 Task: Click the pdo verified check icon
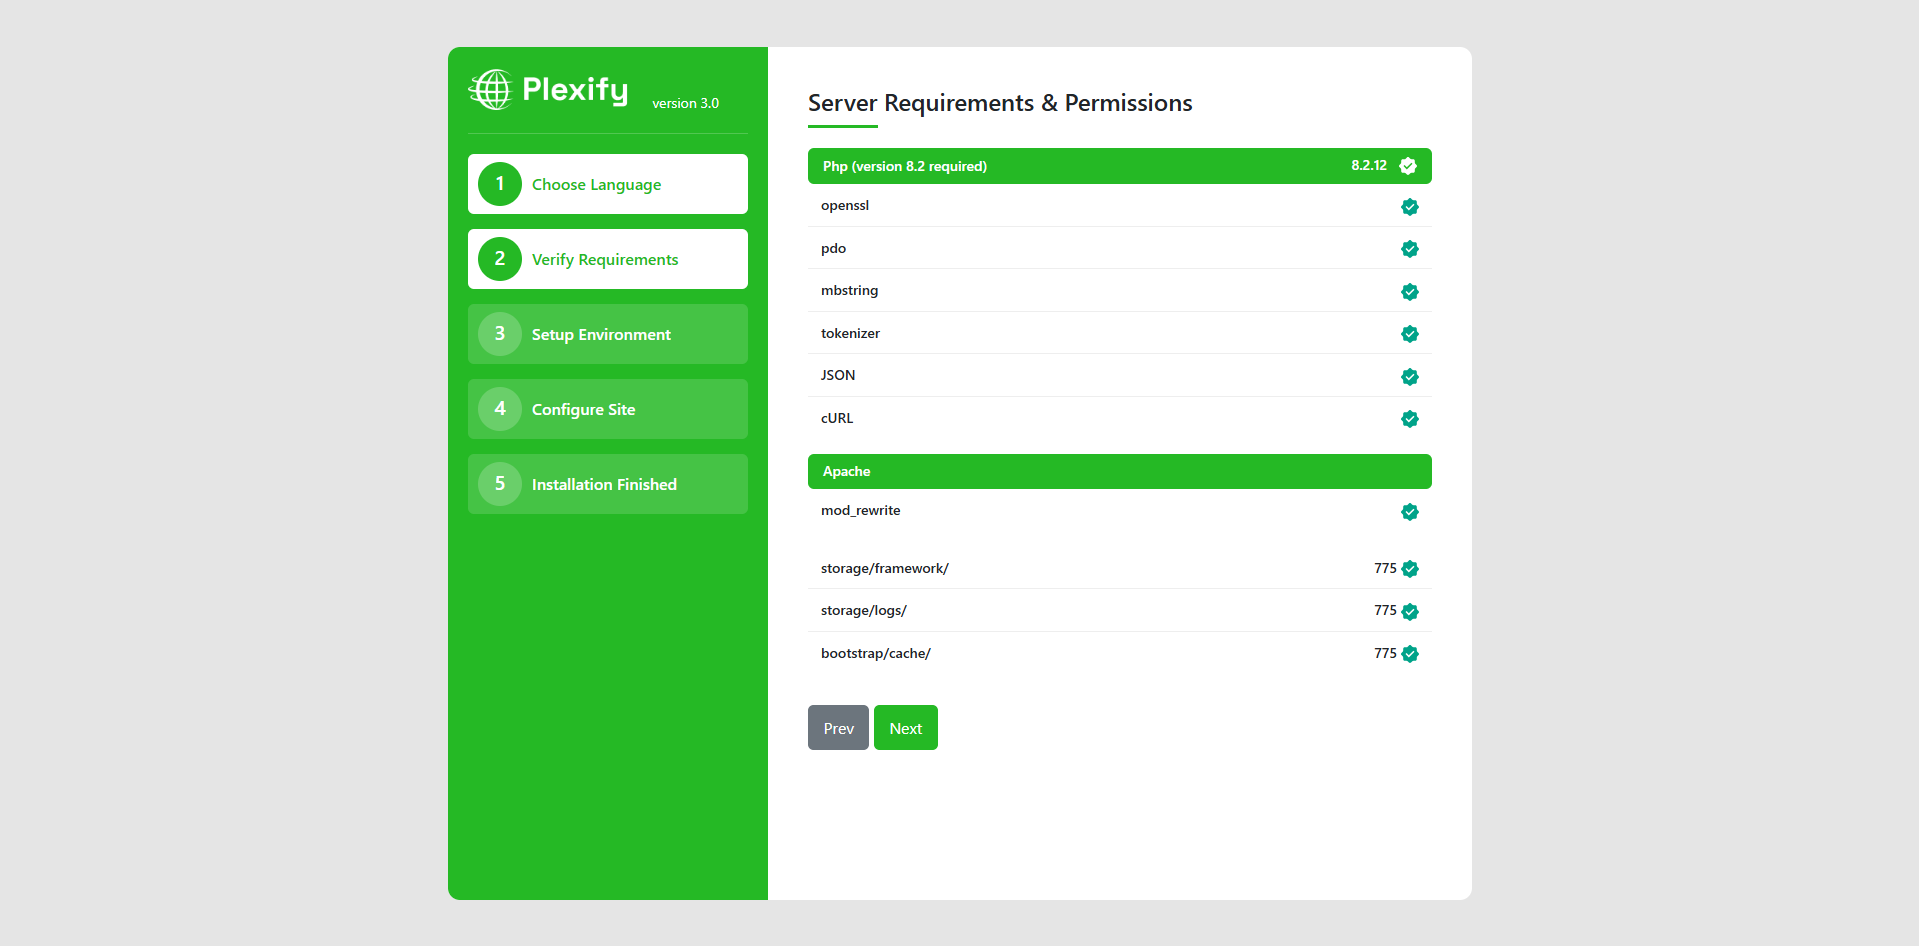tap(1409, 249)
